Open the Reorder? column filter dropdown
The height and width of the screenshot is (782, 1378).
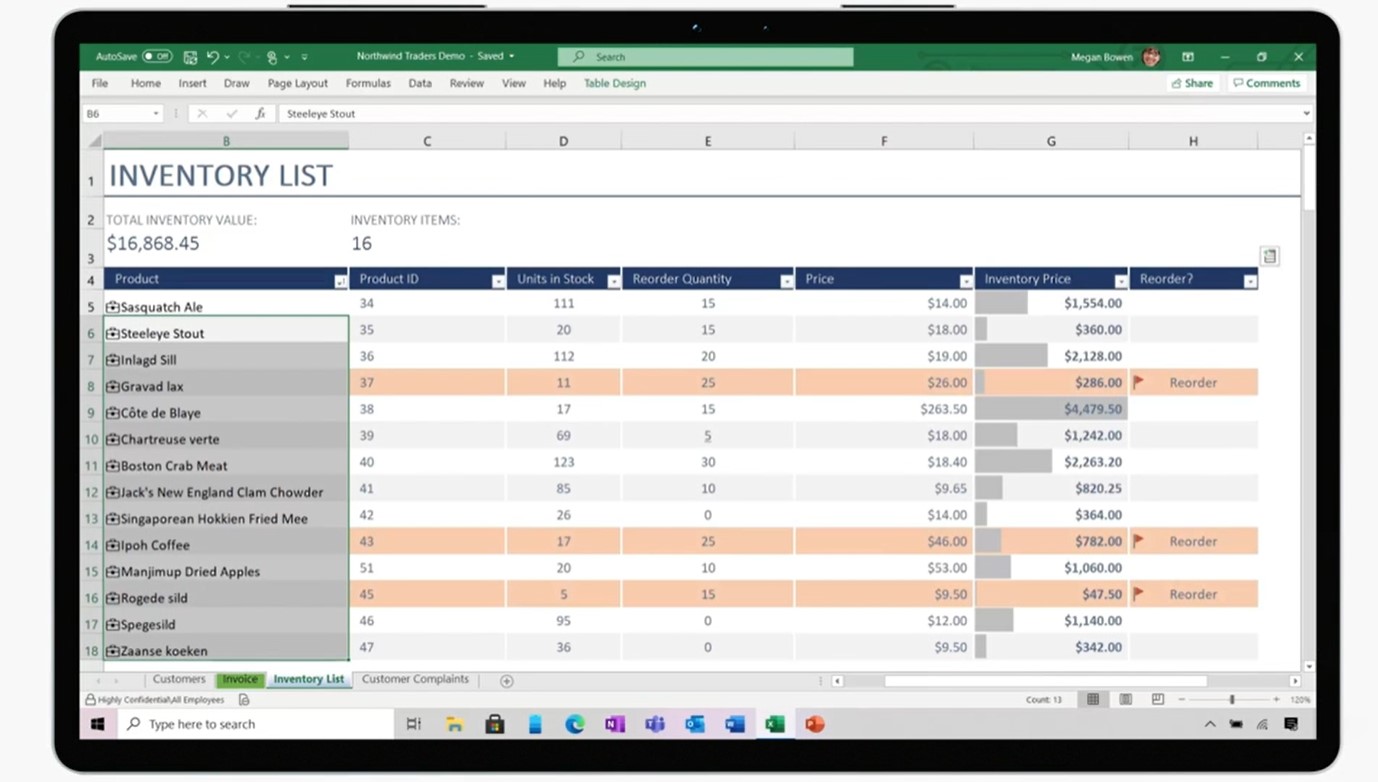[x=1250, y=281]
